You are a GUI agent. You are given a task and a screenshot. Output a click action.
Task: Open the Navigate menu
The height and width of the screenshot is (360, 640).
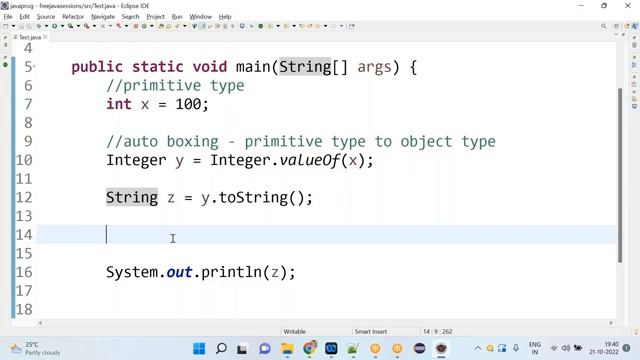click(103, 17)
